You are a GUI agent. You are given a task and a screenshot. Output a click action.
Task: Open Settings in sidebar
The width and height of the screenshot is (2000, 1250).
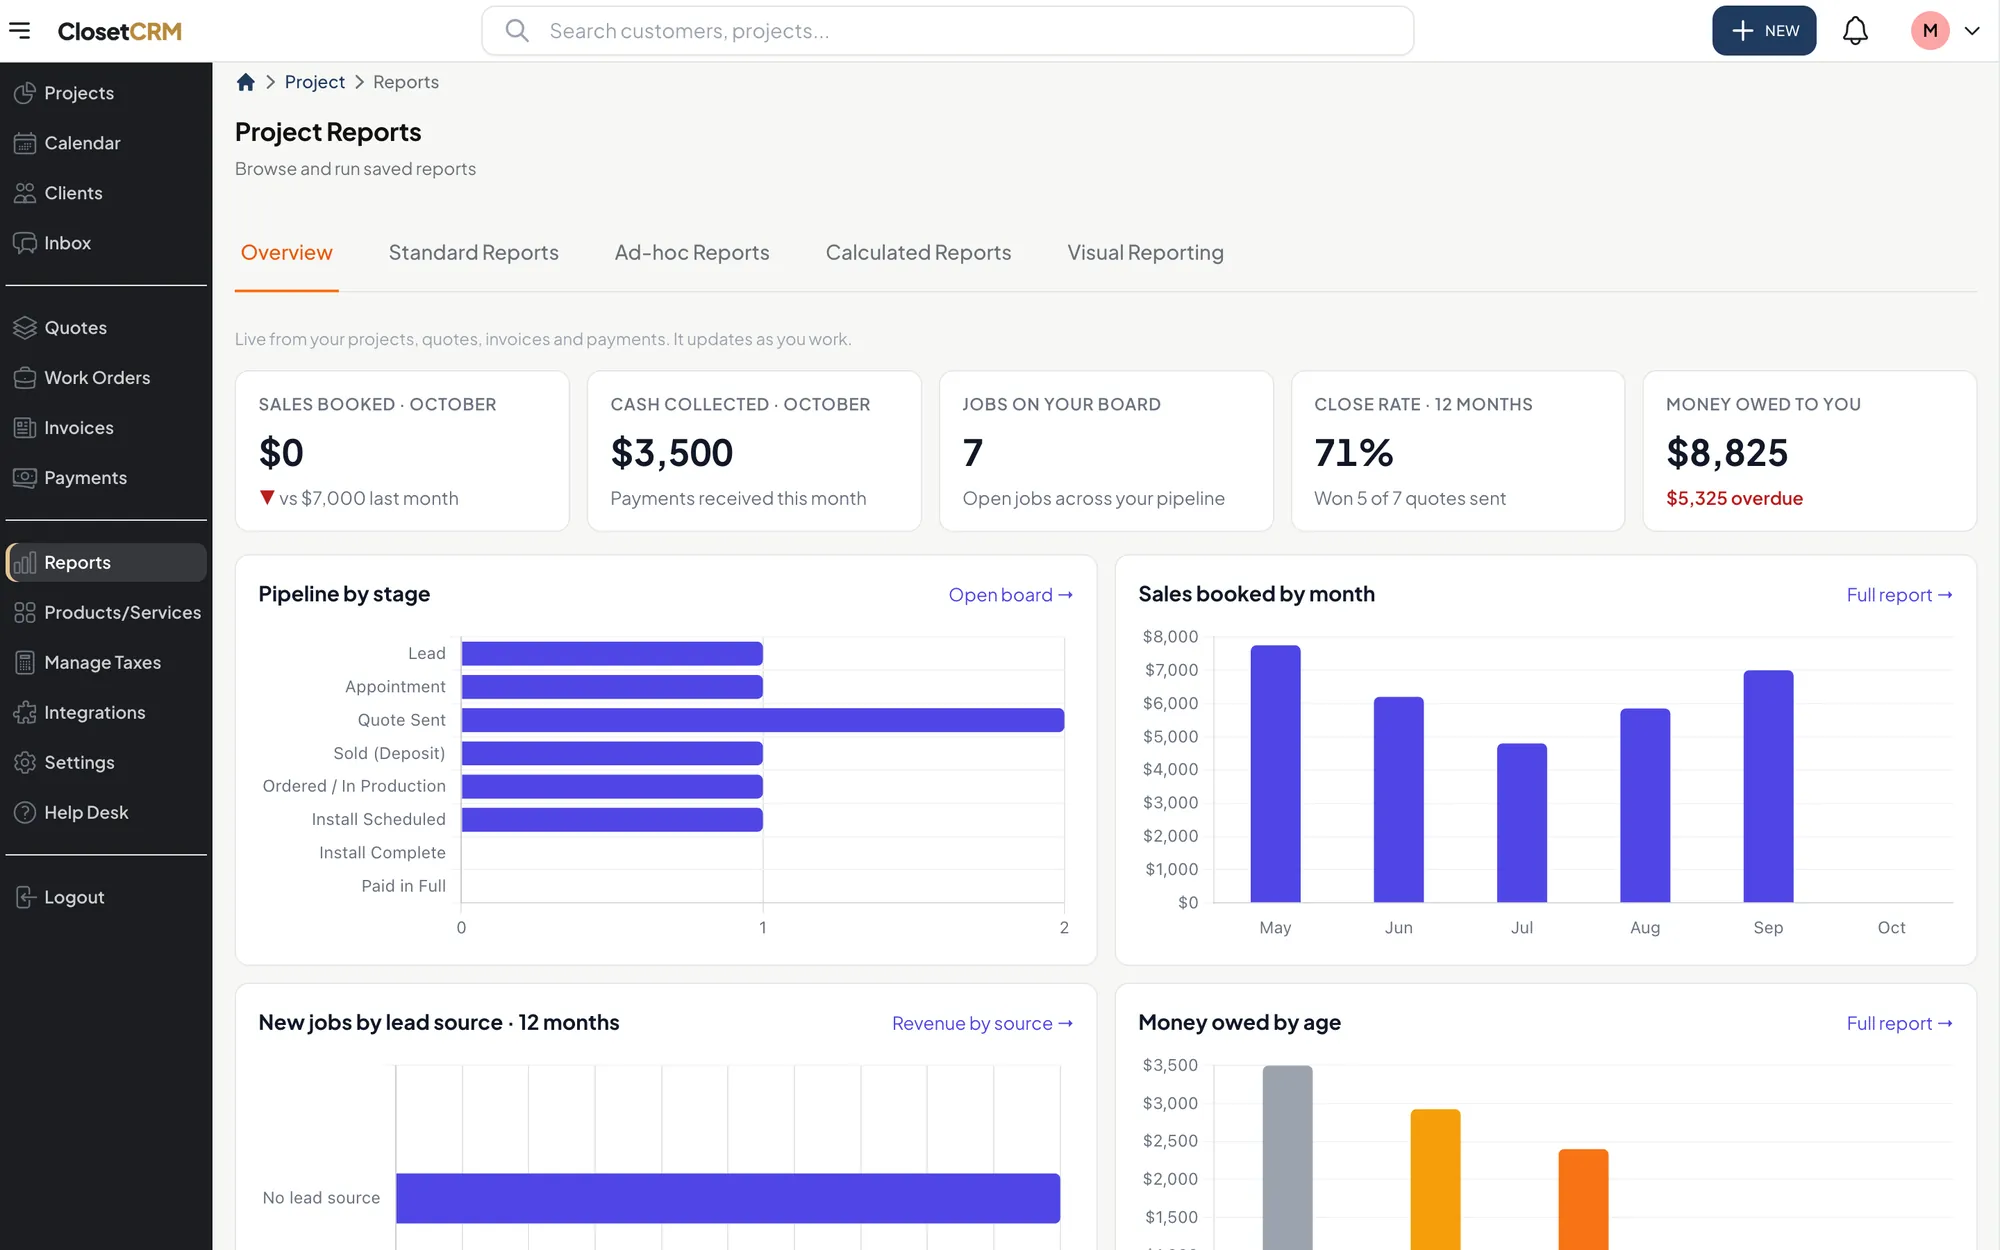pyautogui.click(x=106, y=763)
